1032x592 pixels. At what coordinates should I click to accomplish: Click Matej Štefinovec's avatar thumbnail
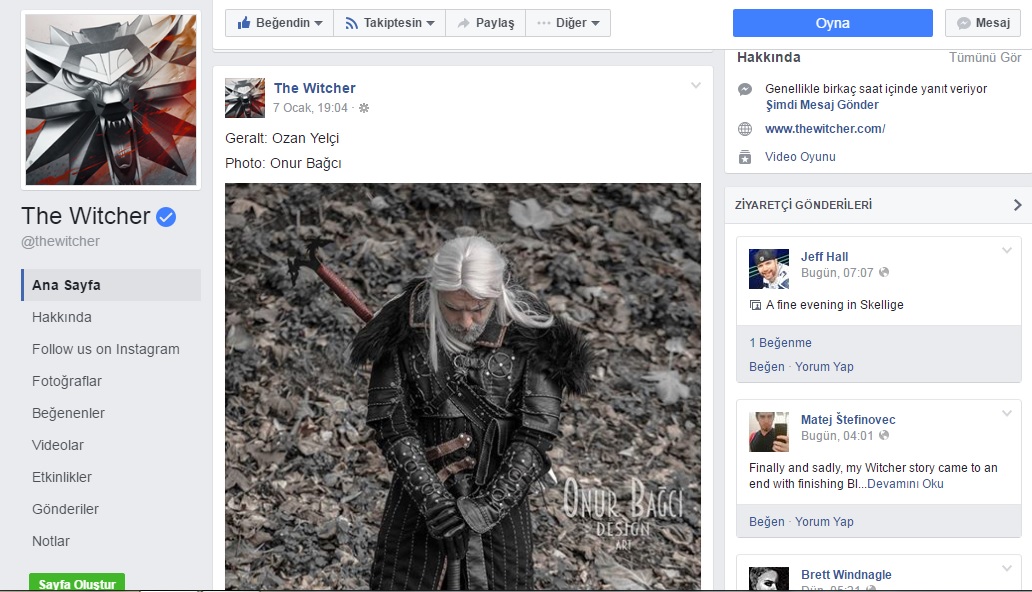pos(769,432)
